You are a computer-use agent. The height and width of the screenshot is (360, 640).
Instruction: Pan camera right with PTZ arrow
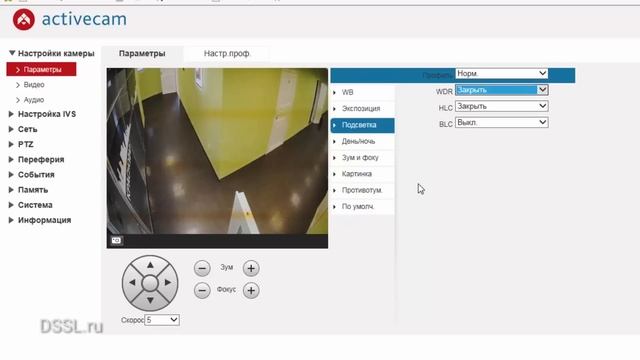168,282
